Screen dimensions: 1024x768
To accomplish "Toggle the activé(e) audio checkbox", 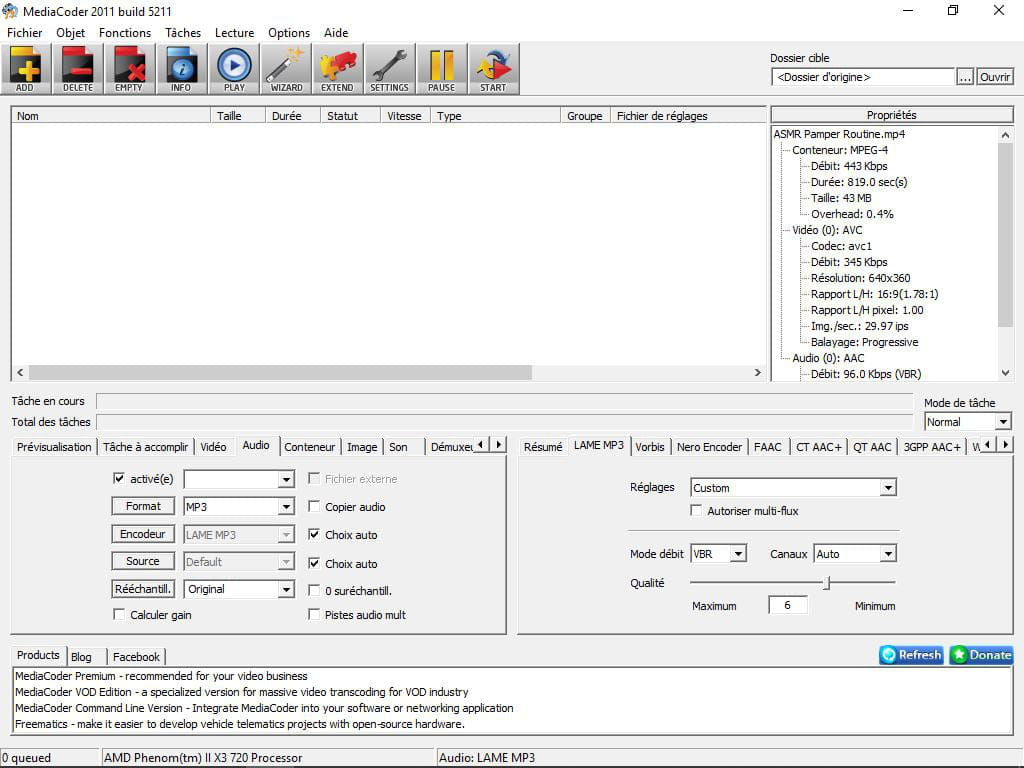I will click(119, 479).
